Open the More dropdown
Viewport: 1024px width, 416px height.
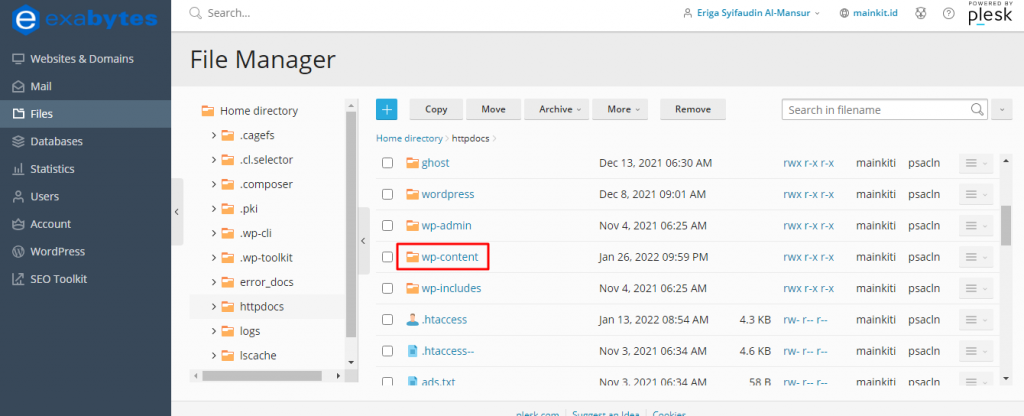click(x=620, y=110)
